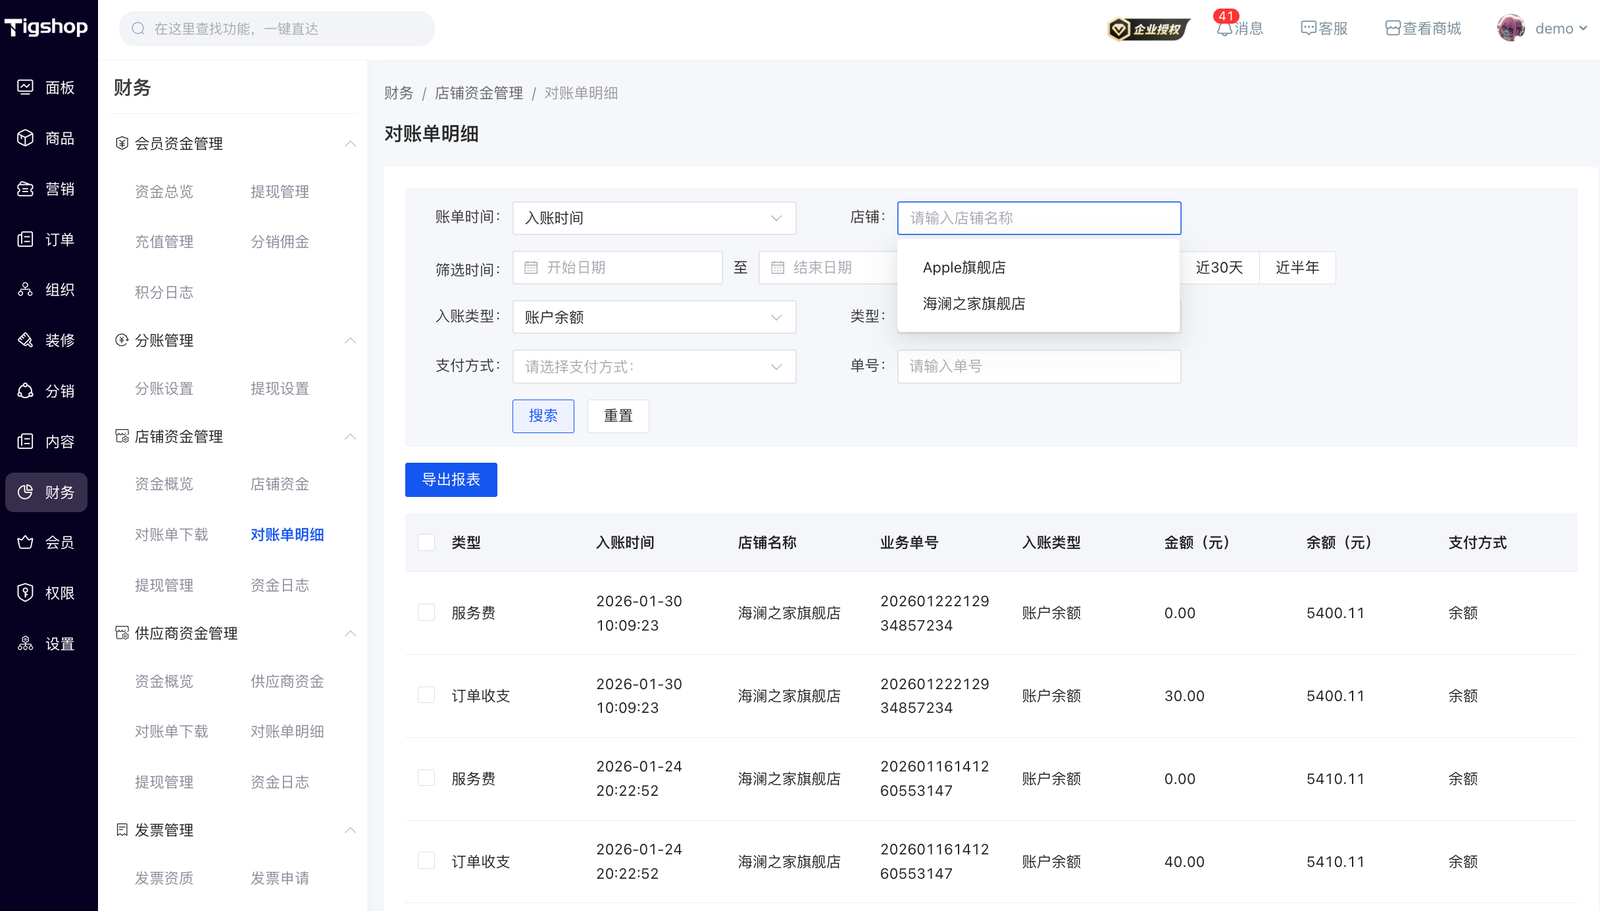Toggle the select-all checkbox in table header

(x=427, y=542)
